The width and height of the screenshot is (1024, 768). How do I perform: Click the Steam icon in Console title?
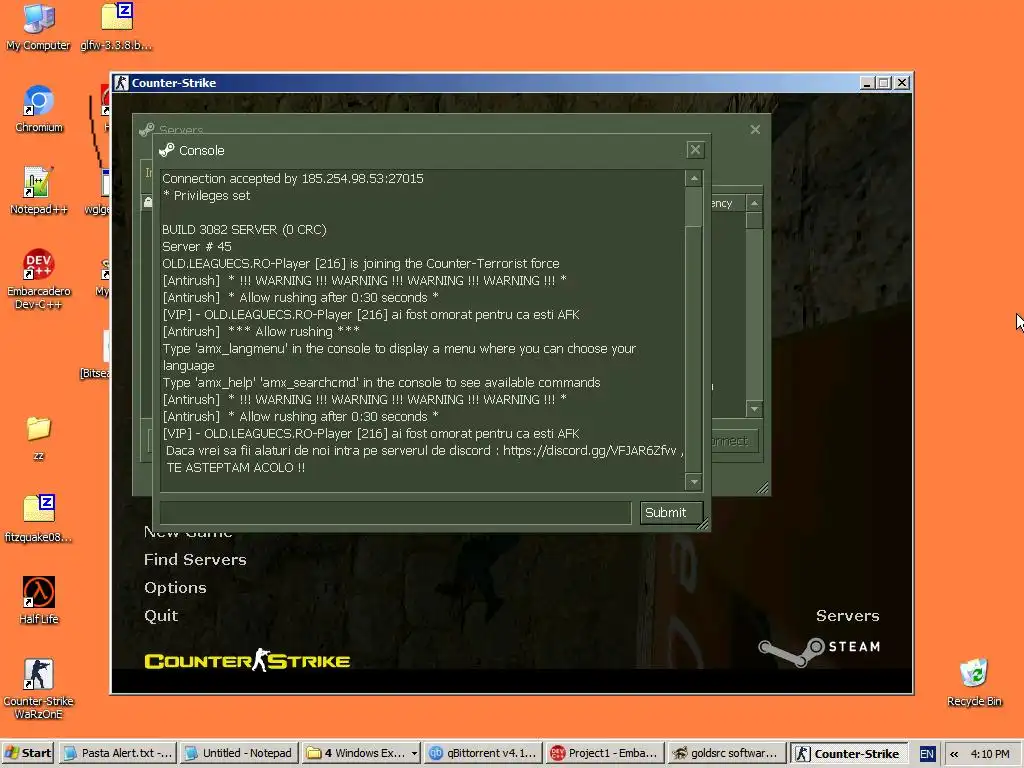click(x=167, y=150)
